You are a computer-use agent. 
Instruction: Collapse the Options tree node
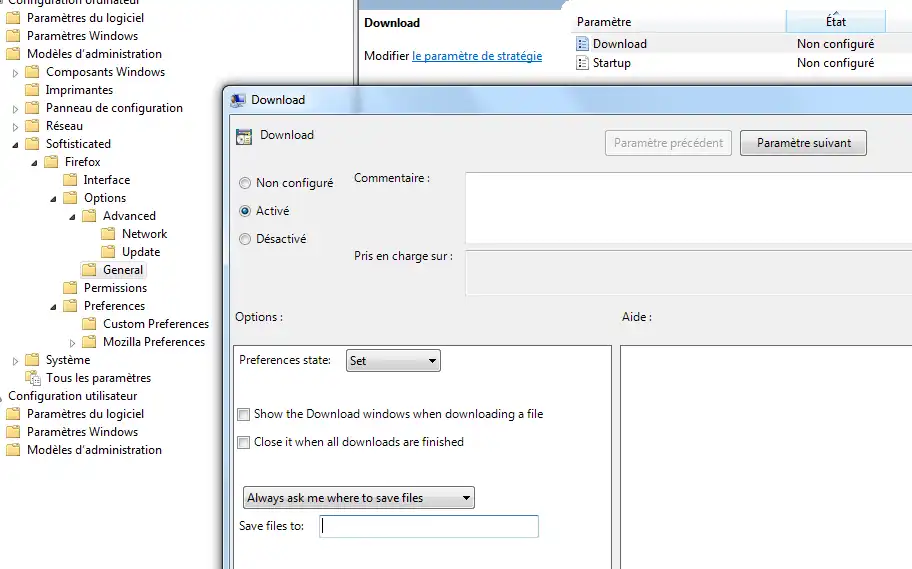(x=54, y=199)
